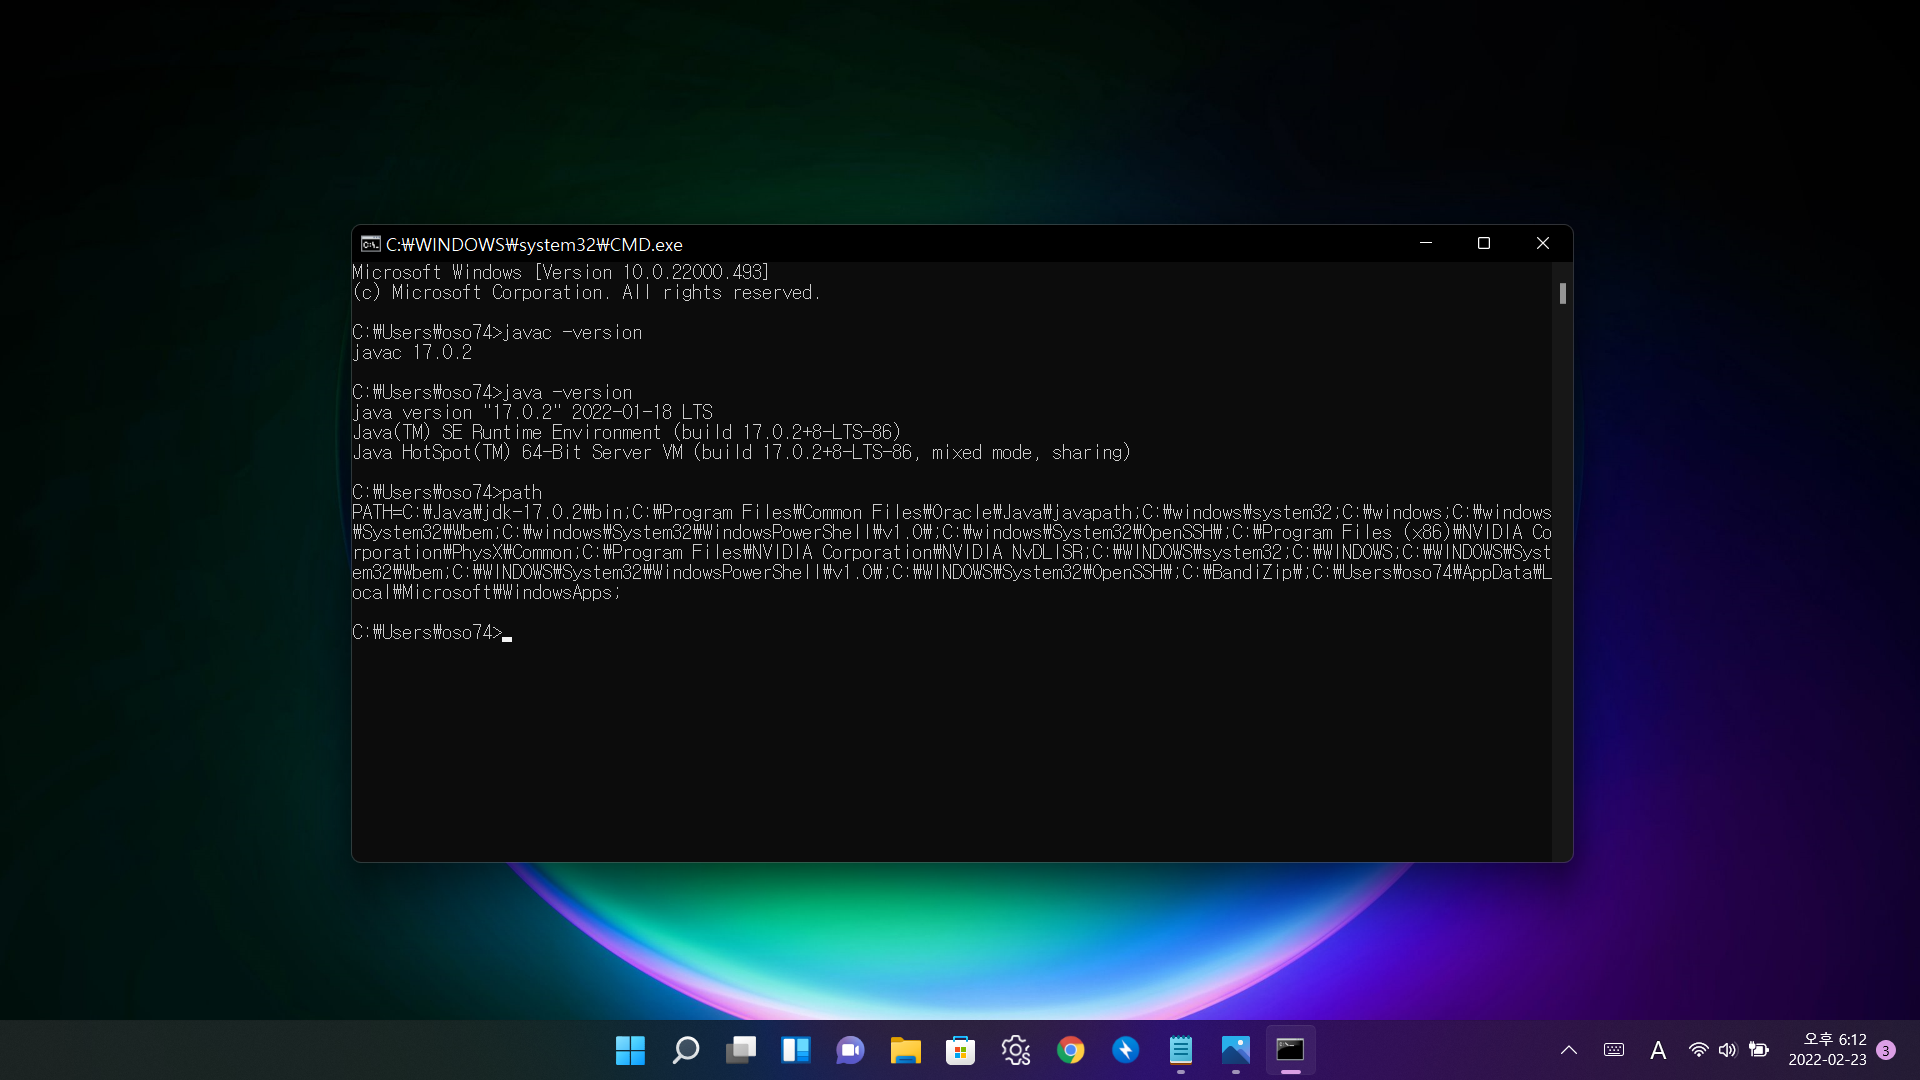The image size is (1920, 1080).
Task: Click the Command Prompt taskbar button
Action: [x=1291, y=1050]
